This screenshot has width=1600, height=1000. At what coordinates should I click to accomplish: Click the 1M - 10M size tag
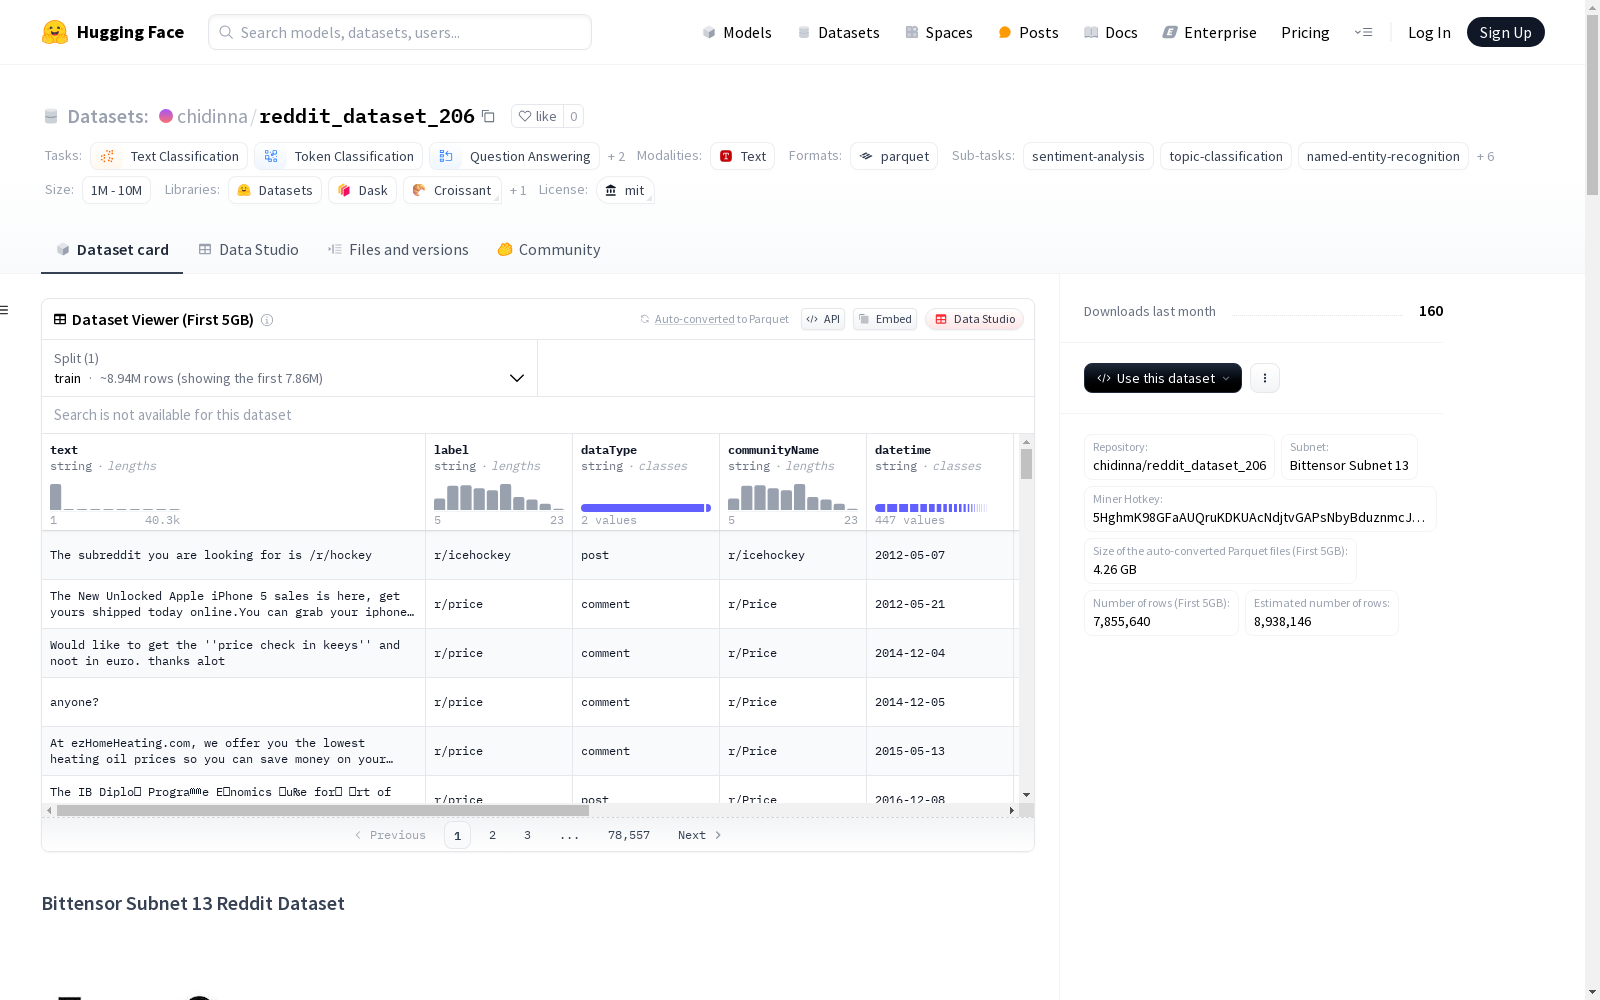(116, 190)
